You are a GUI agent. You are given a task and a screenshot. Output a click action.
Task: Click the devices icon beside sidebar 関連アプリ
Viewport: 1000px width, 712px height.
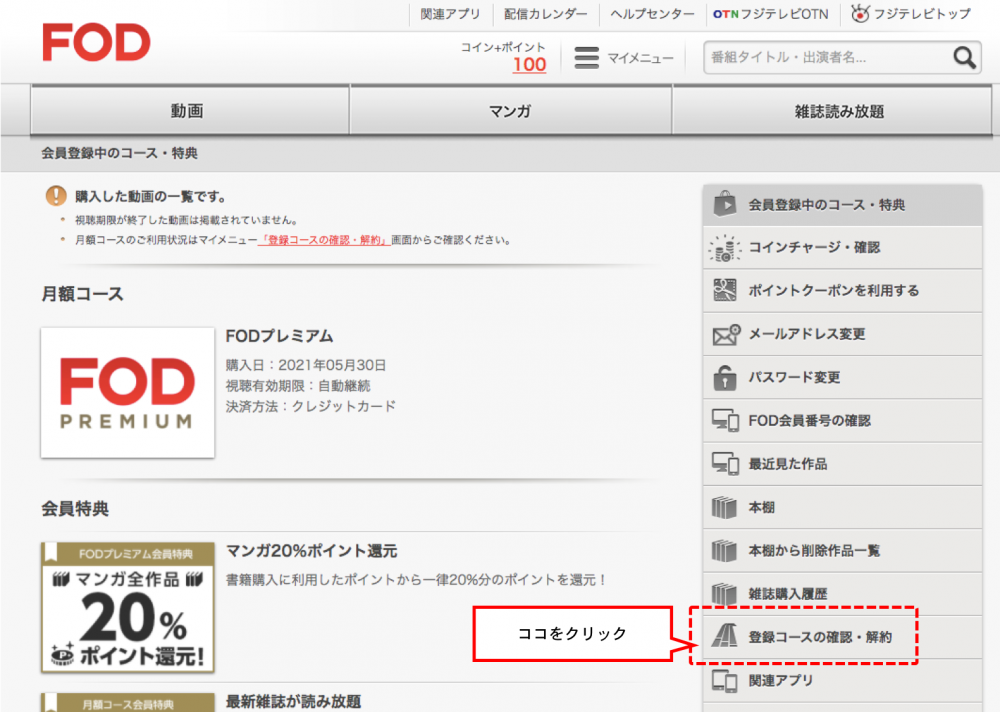point(724,681)
